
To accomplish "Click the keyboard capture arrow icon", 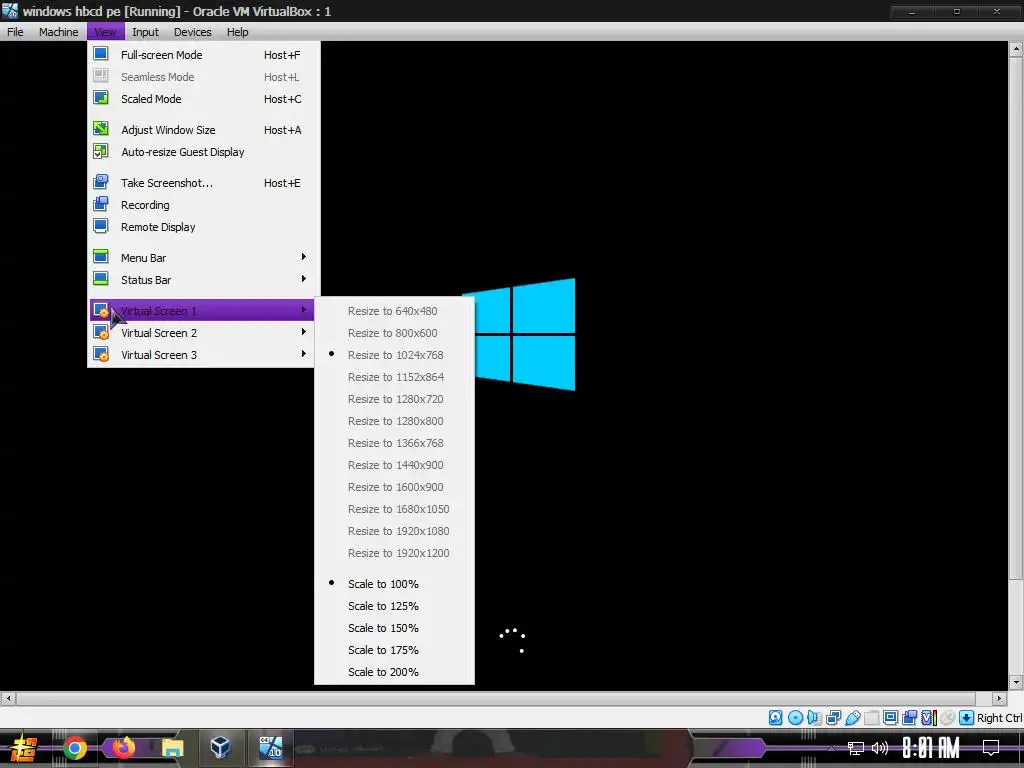I will coord(967,718).
